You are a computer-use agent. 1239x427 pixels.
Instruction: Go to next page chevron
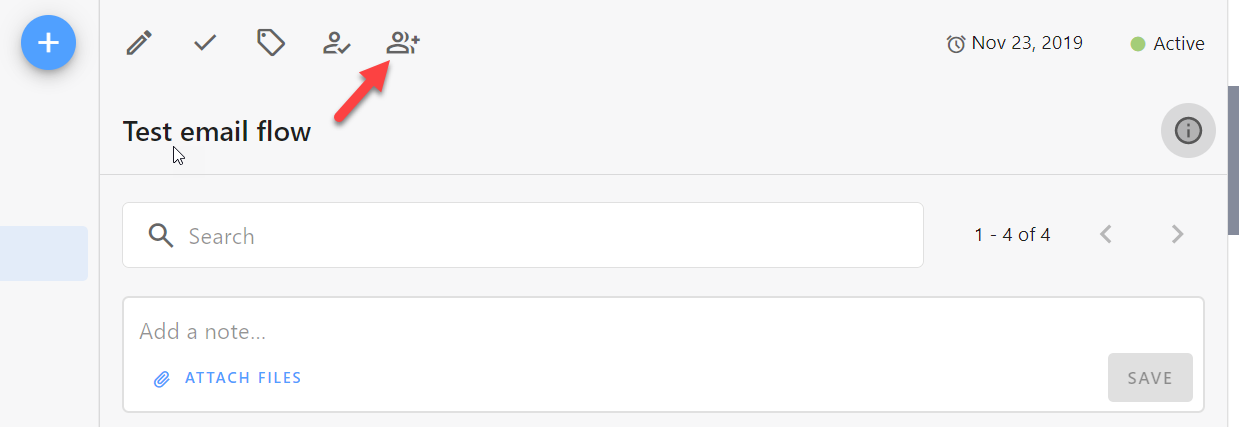1177,235
